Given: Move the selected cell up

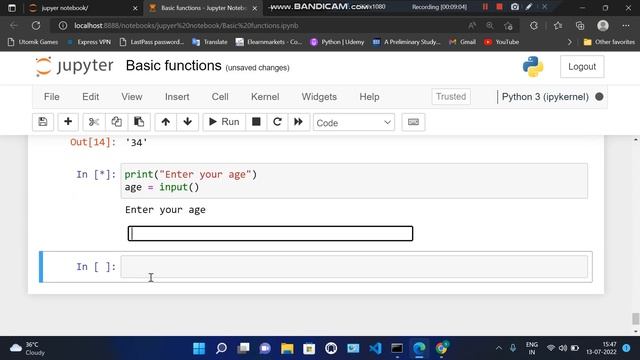Looking at the screenshot, I should click(x=165, y=122).
